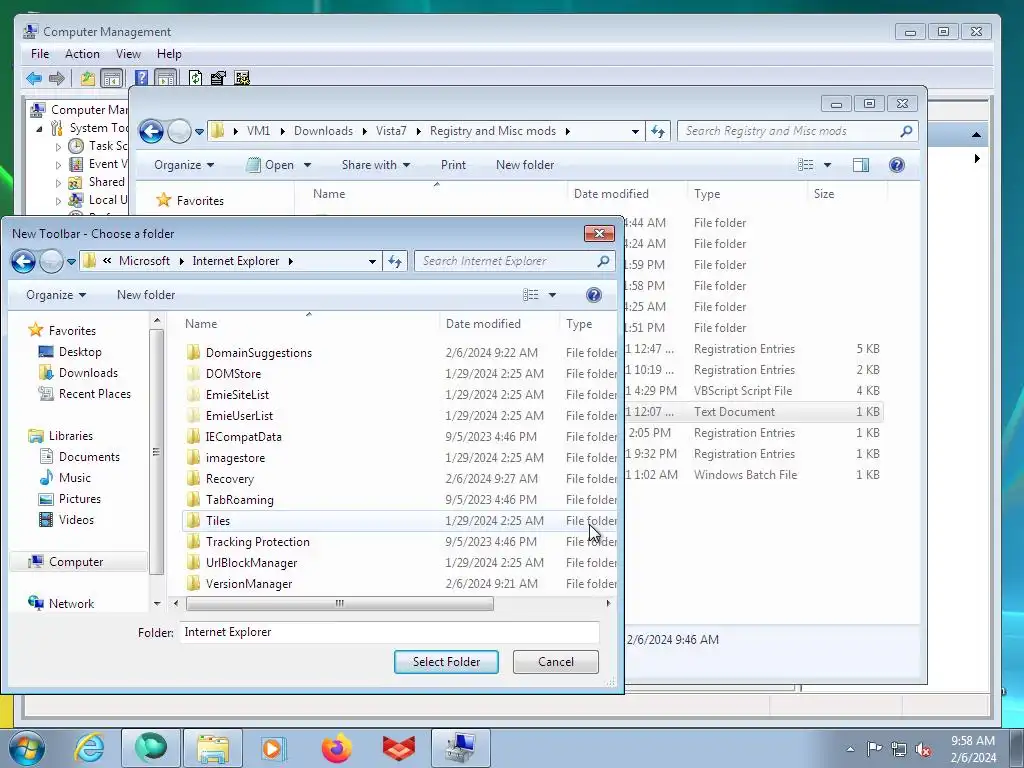Click Back arrow in Computer Management toolbar

tap(34, 78)
